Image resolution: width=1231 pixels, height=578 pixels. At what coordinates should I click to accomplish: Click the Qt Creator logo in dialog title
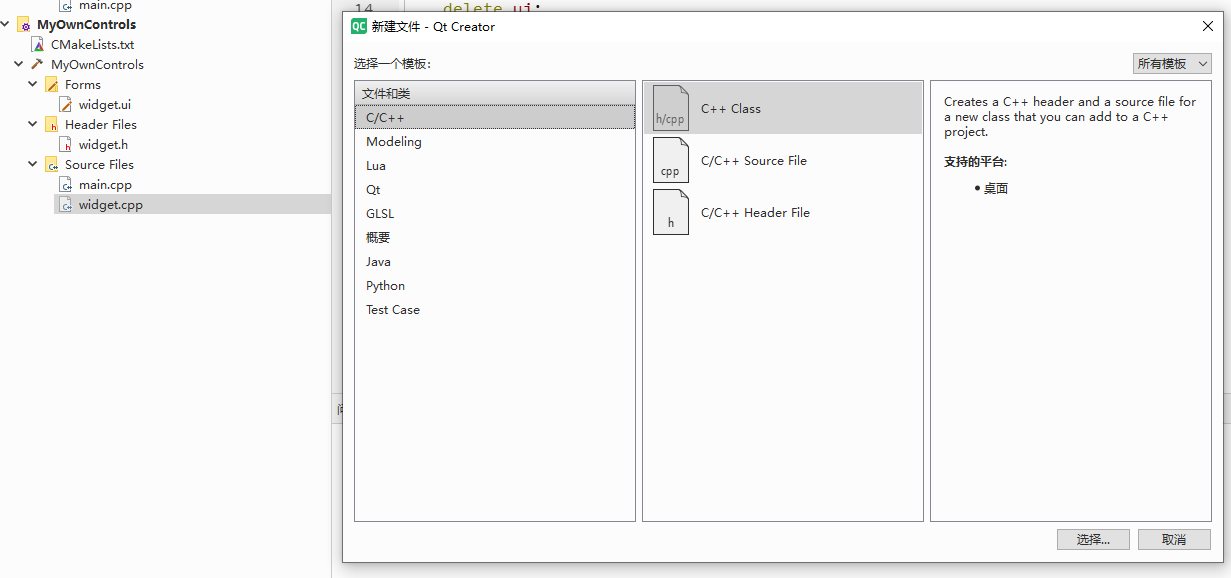359,27
